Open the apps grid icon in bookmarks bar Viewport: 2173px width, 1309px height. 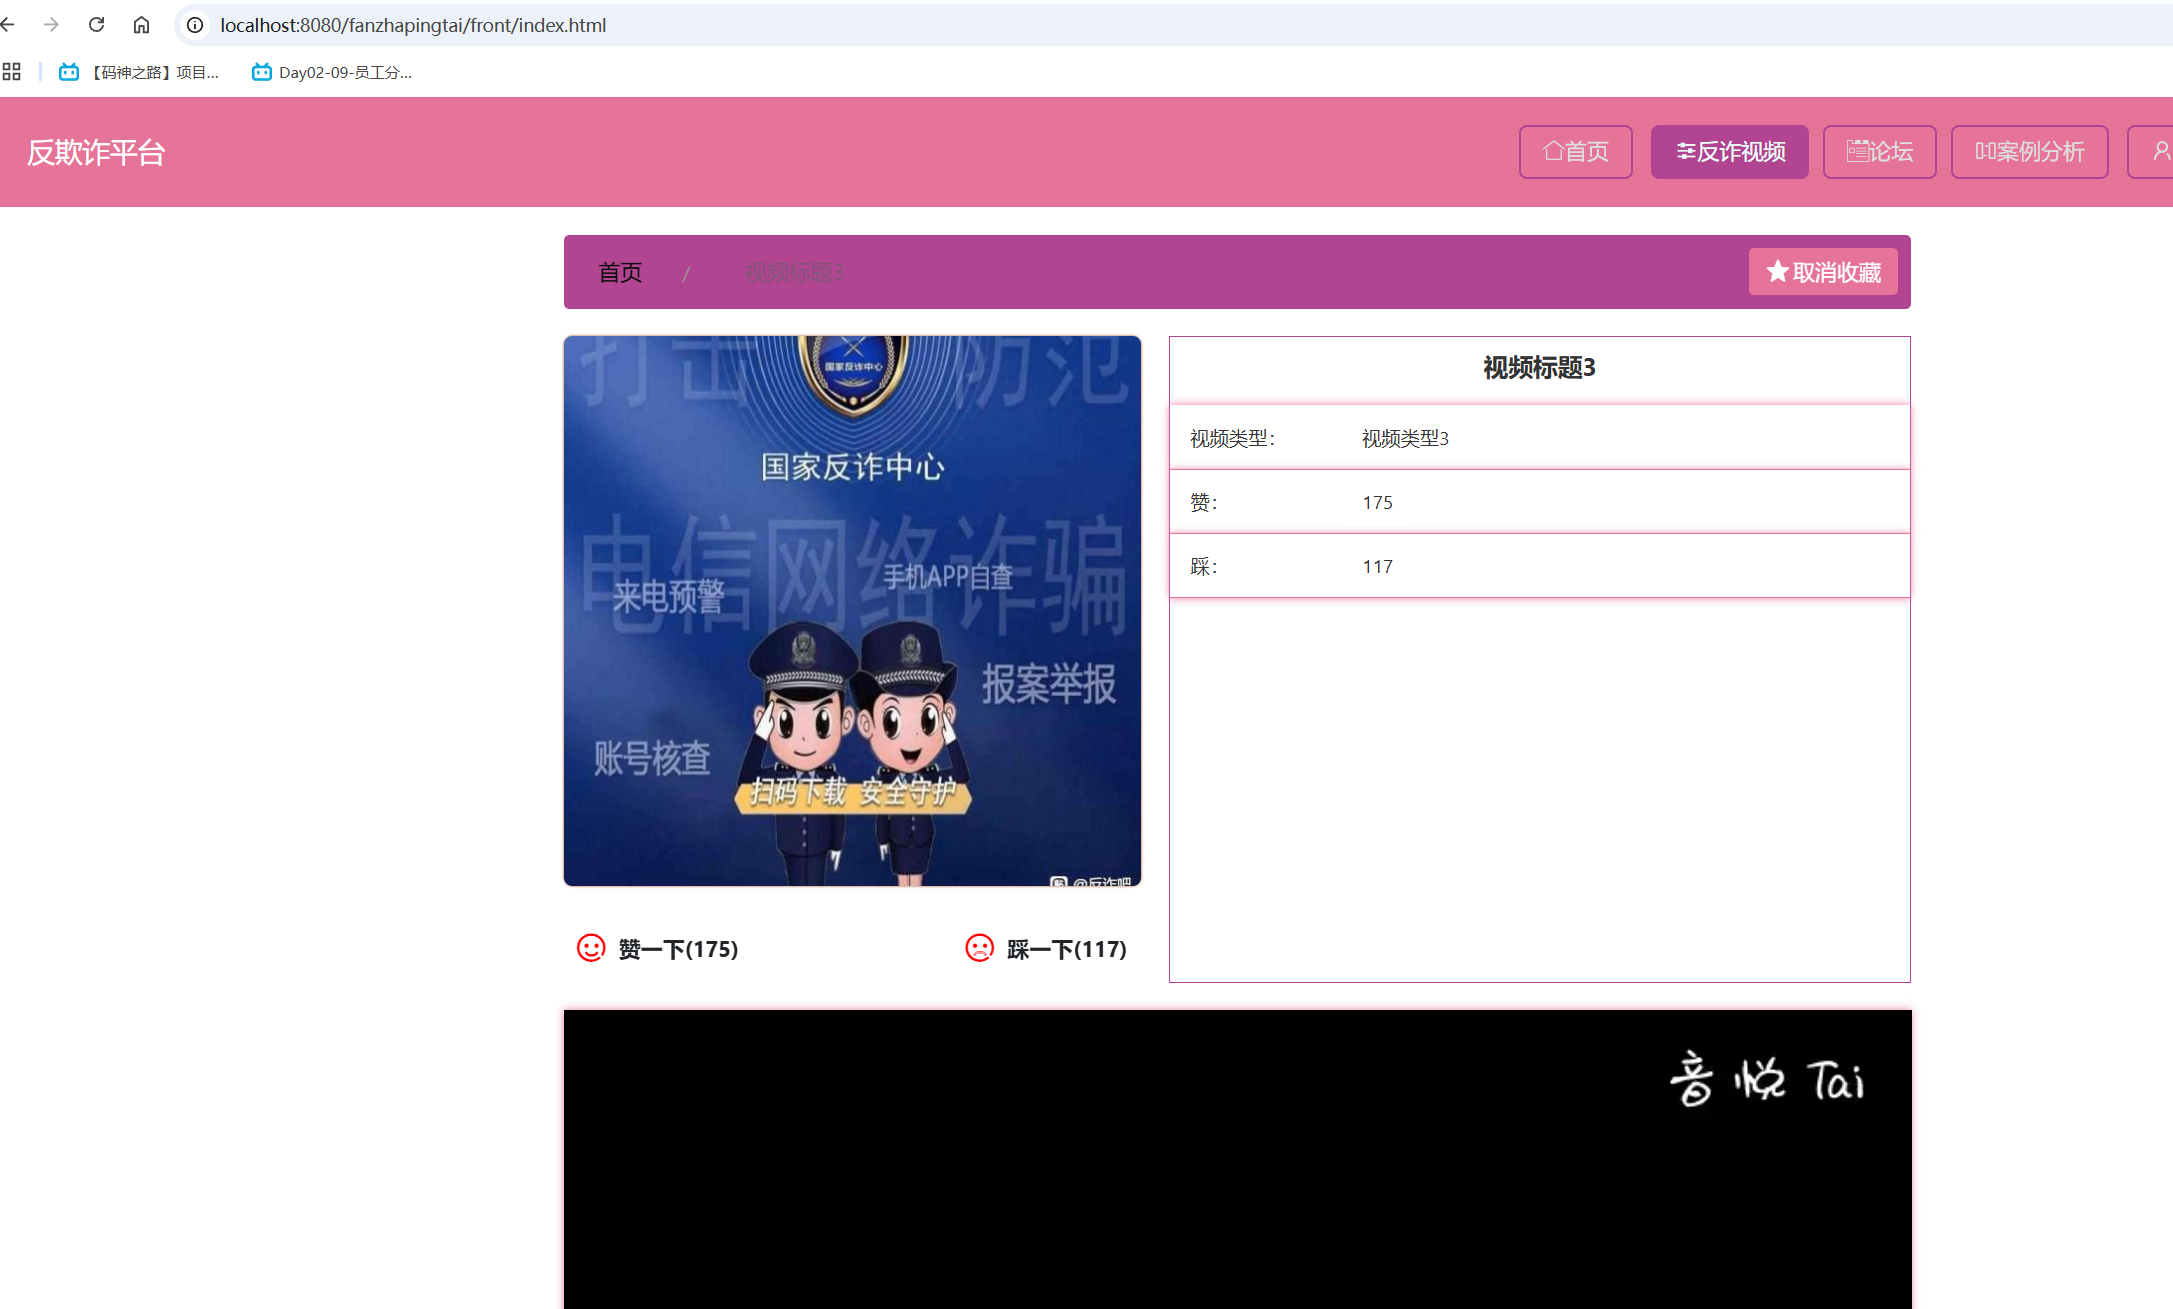pos(12,72)
